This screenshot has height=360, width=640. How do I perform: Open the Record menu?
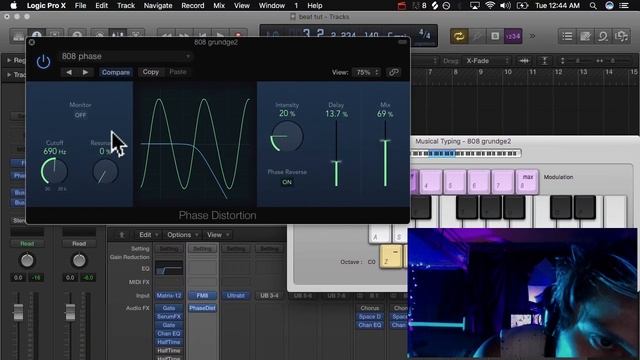pos(193,5)
